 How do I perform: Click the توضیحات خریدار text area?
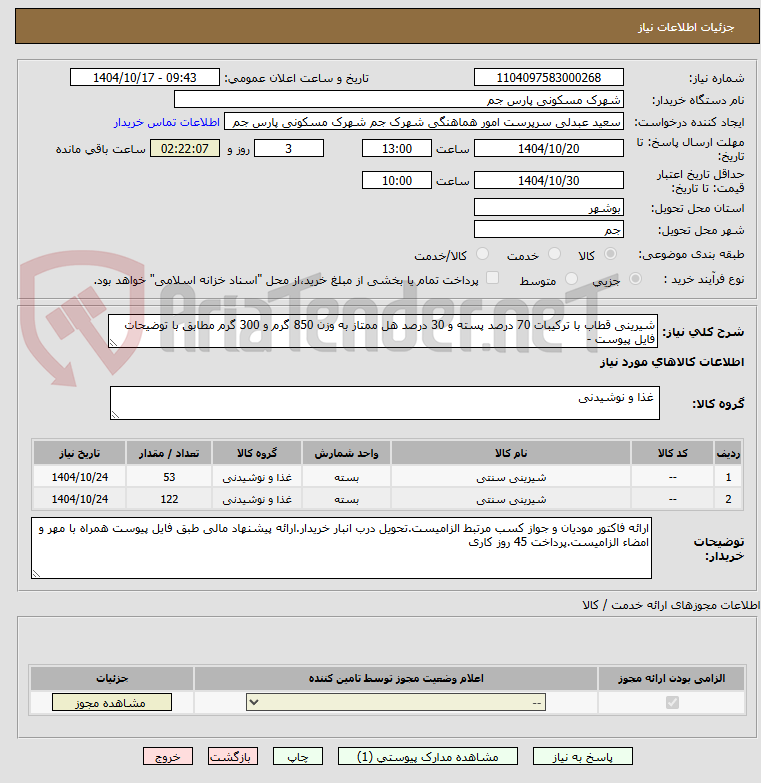(342, 548)
